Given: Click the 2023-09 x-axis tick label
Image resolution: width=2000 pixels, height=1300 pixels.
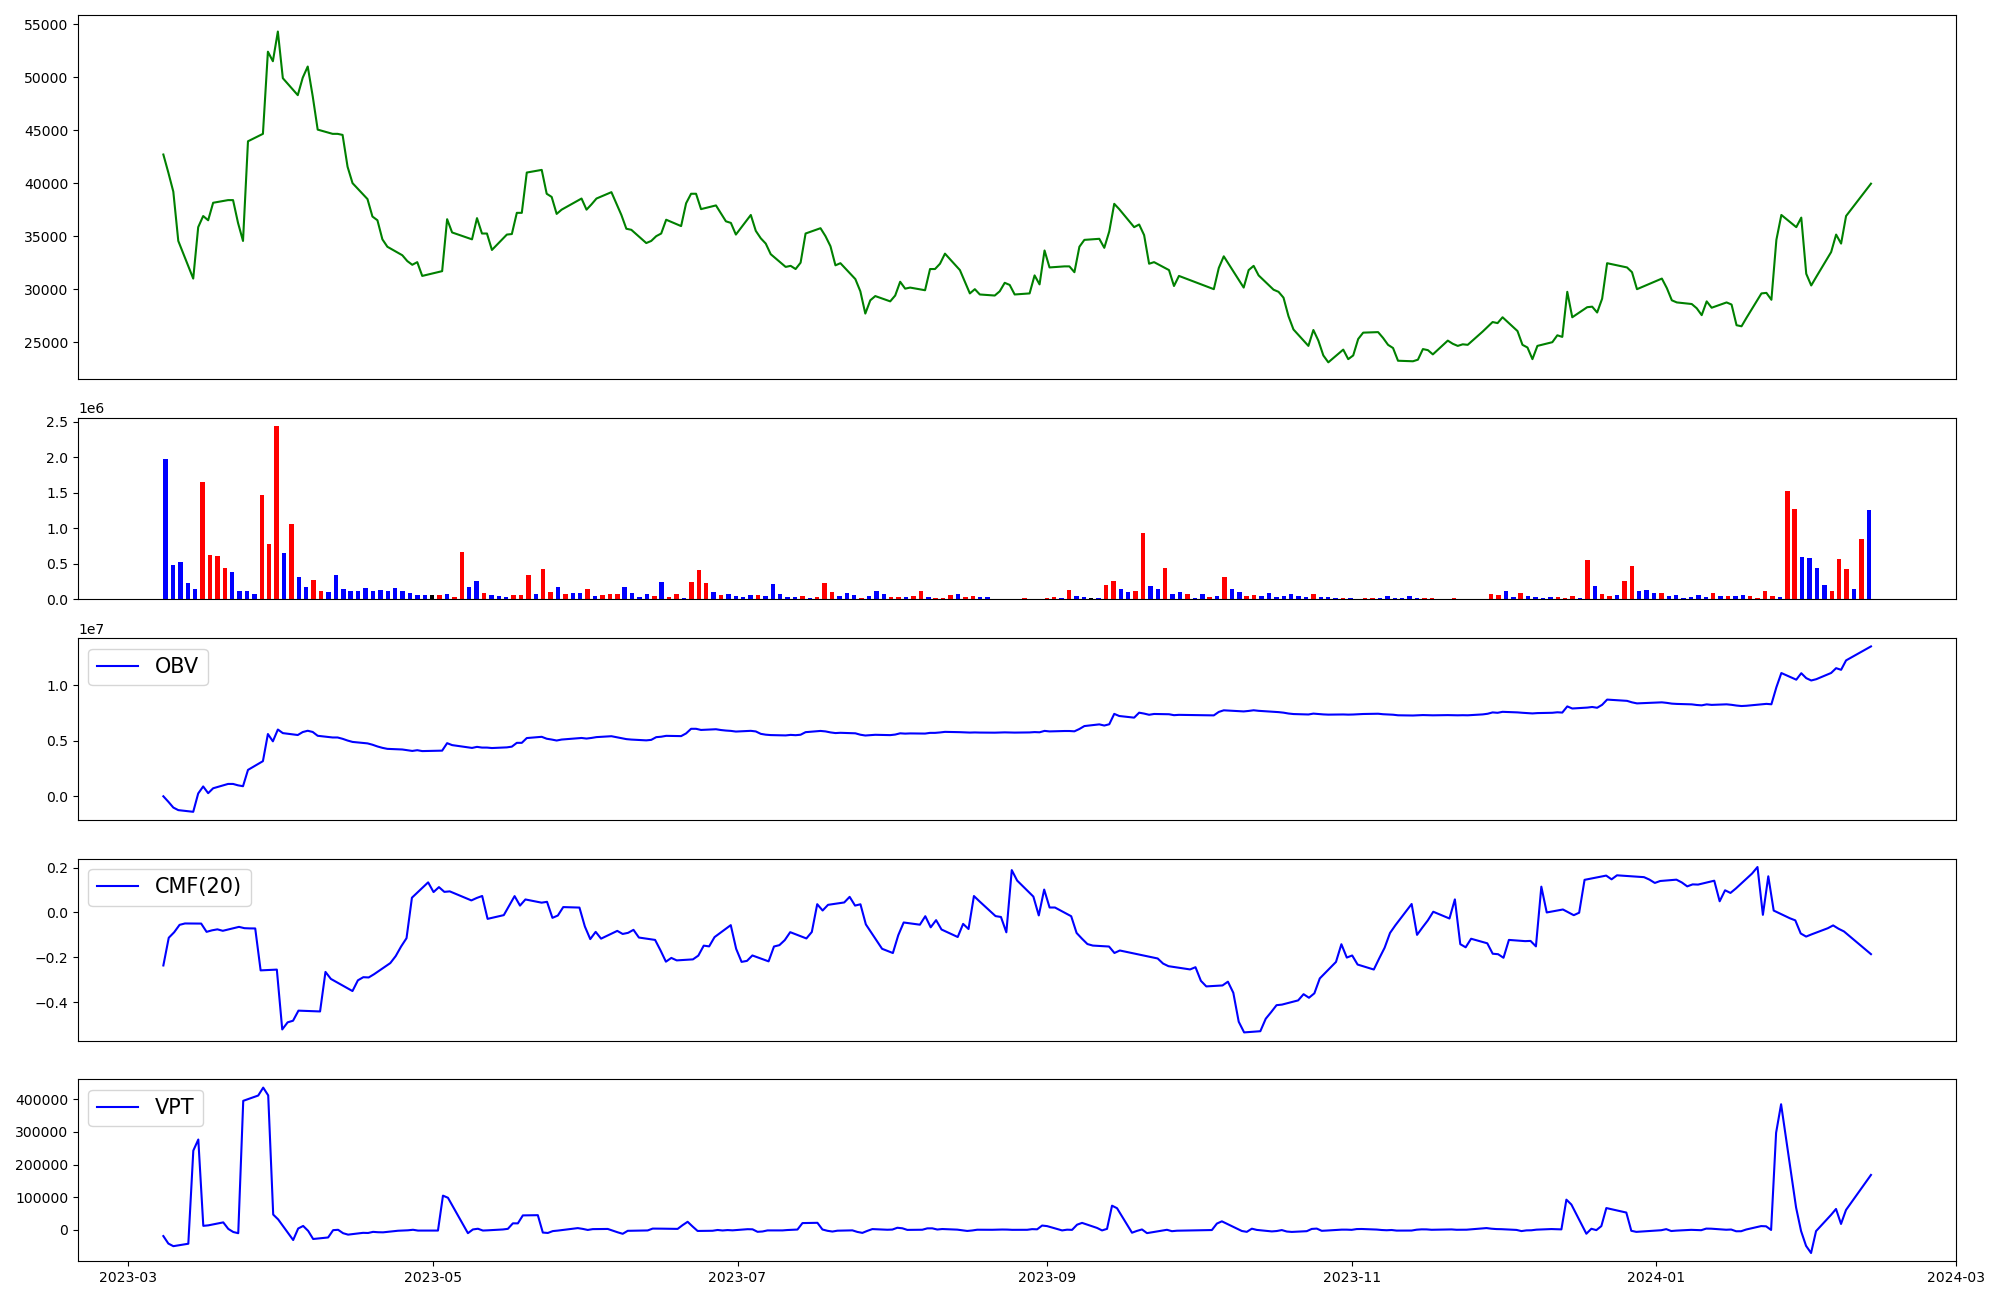Looking at the screenshot, I should click(1047, 1276).
